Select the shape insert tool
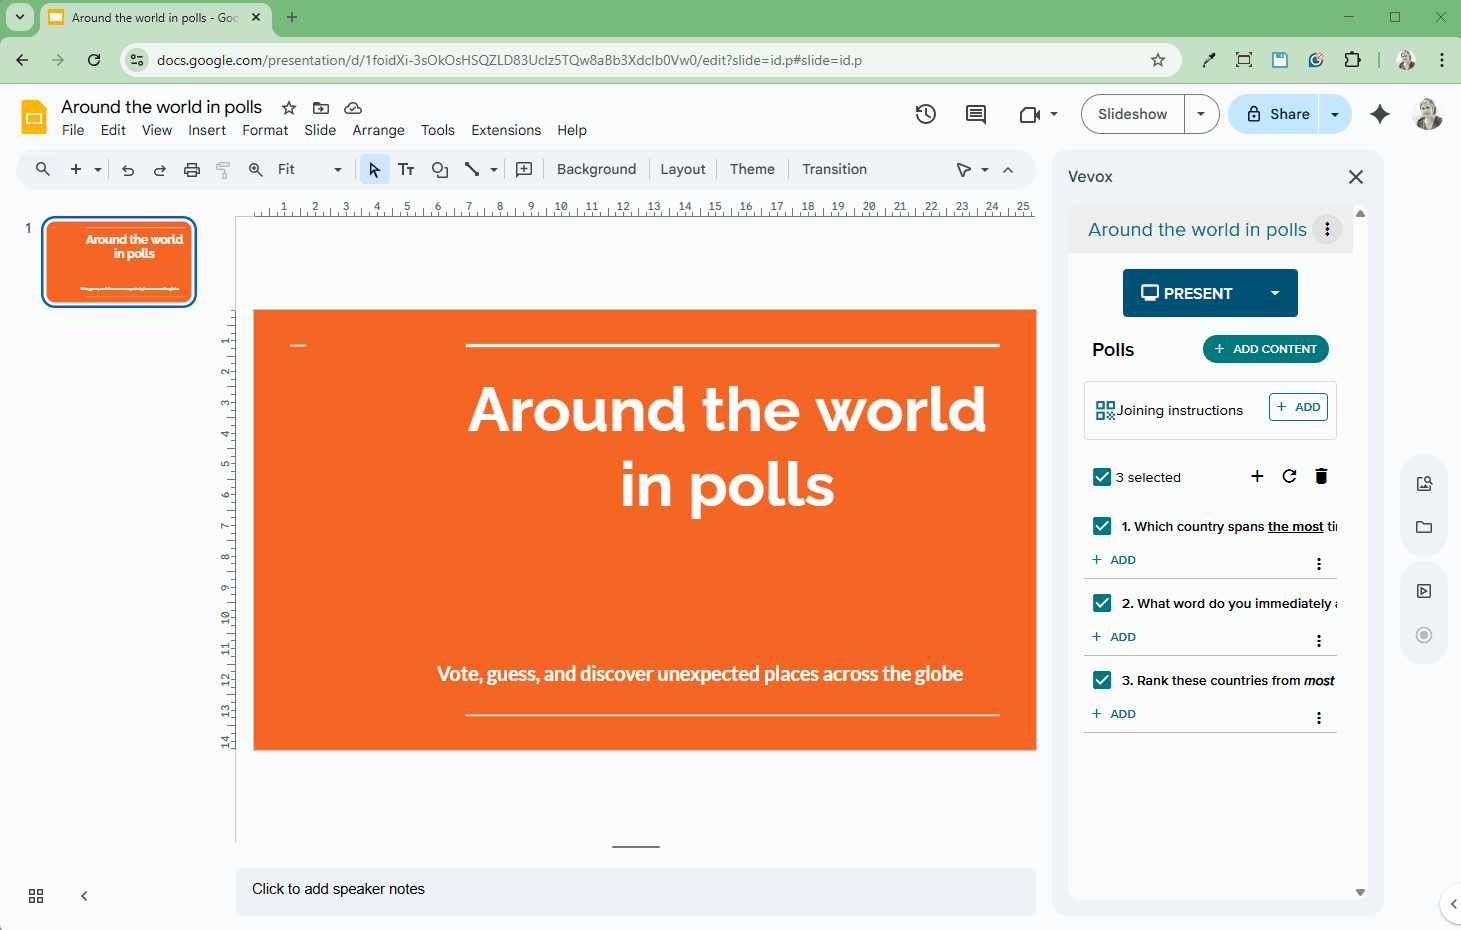Screen dimensions: 1461x930 (439, 170)
